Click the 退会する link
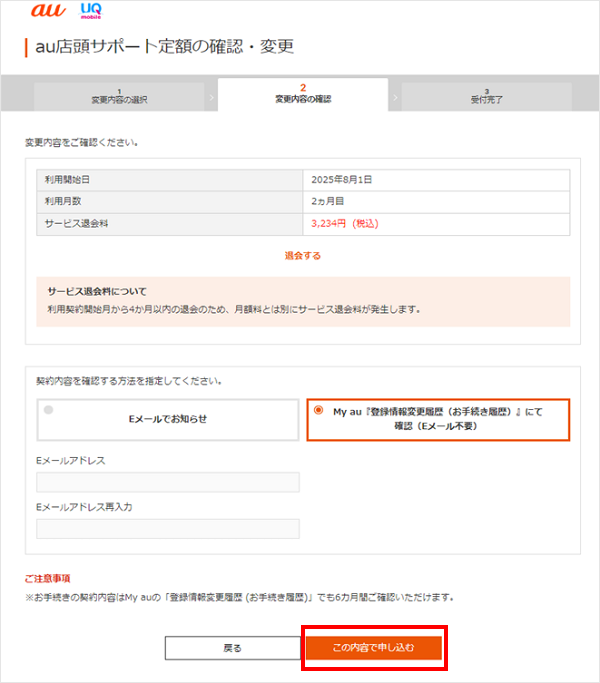 [302, 255]
